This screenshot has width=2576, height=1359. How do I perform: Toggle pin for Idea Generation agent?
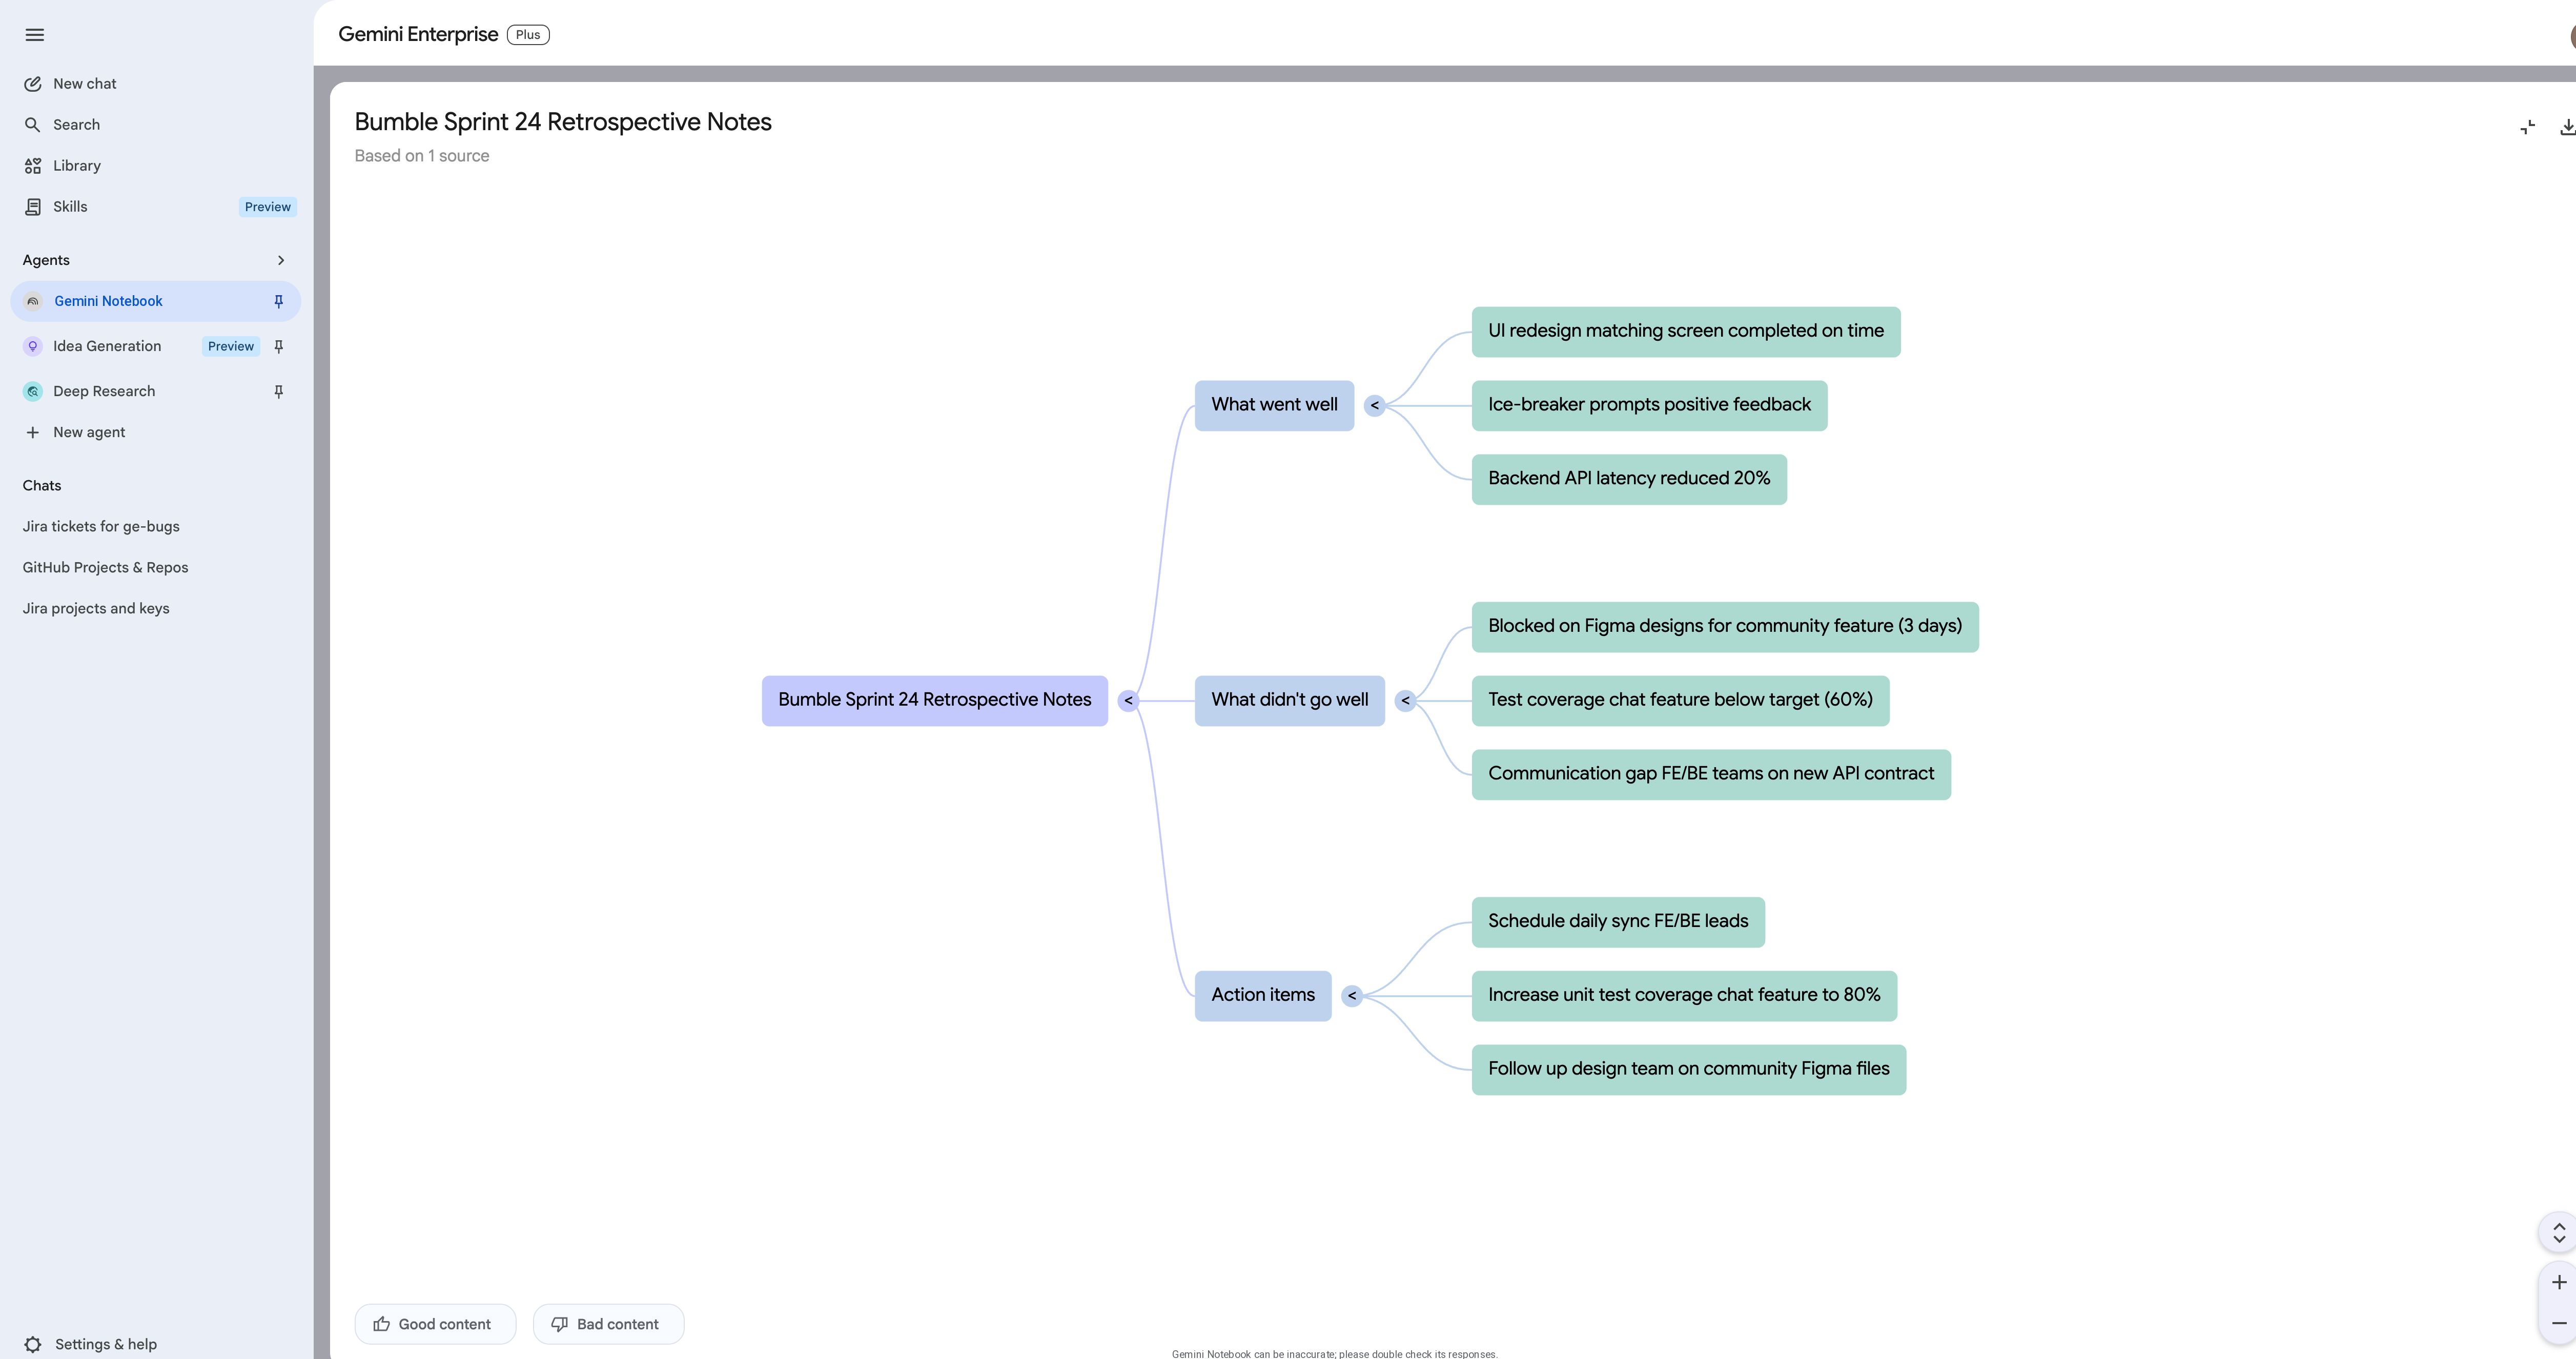(x=279, y=346)
